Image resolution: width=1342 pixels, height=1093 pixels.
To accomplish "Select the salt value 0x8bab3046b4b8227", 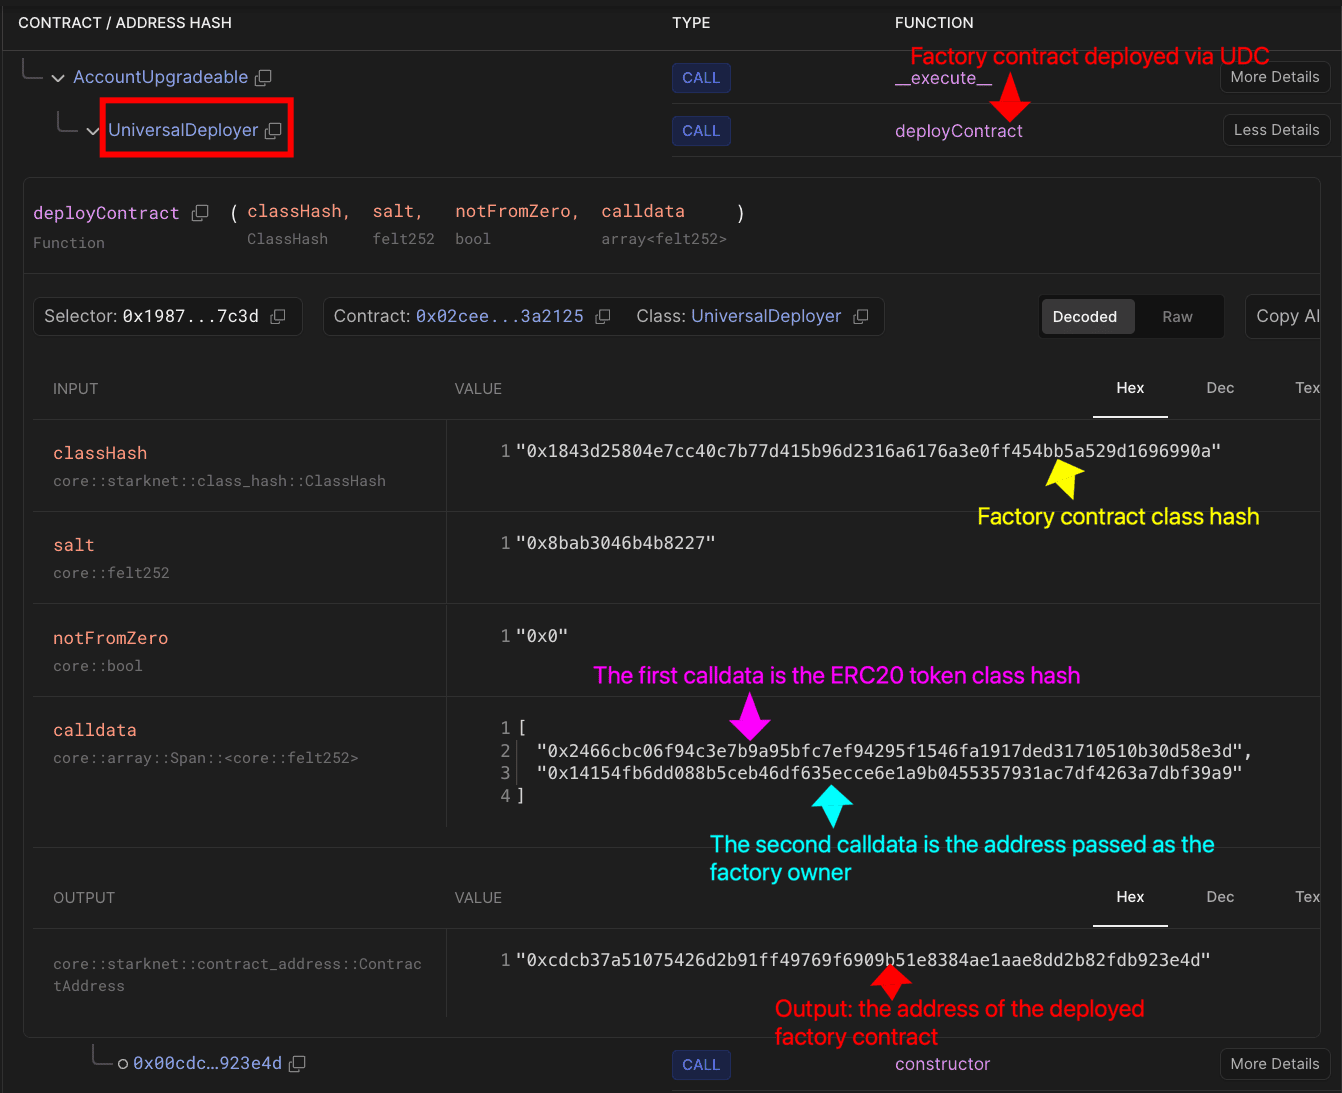I will (615, 543).
